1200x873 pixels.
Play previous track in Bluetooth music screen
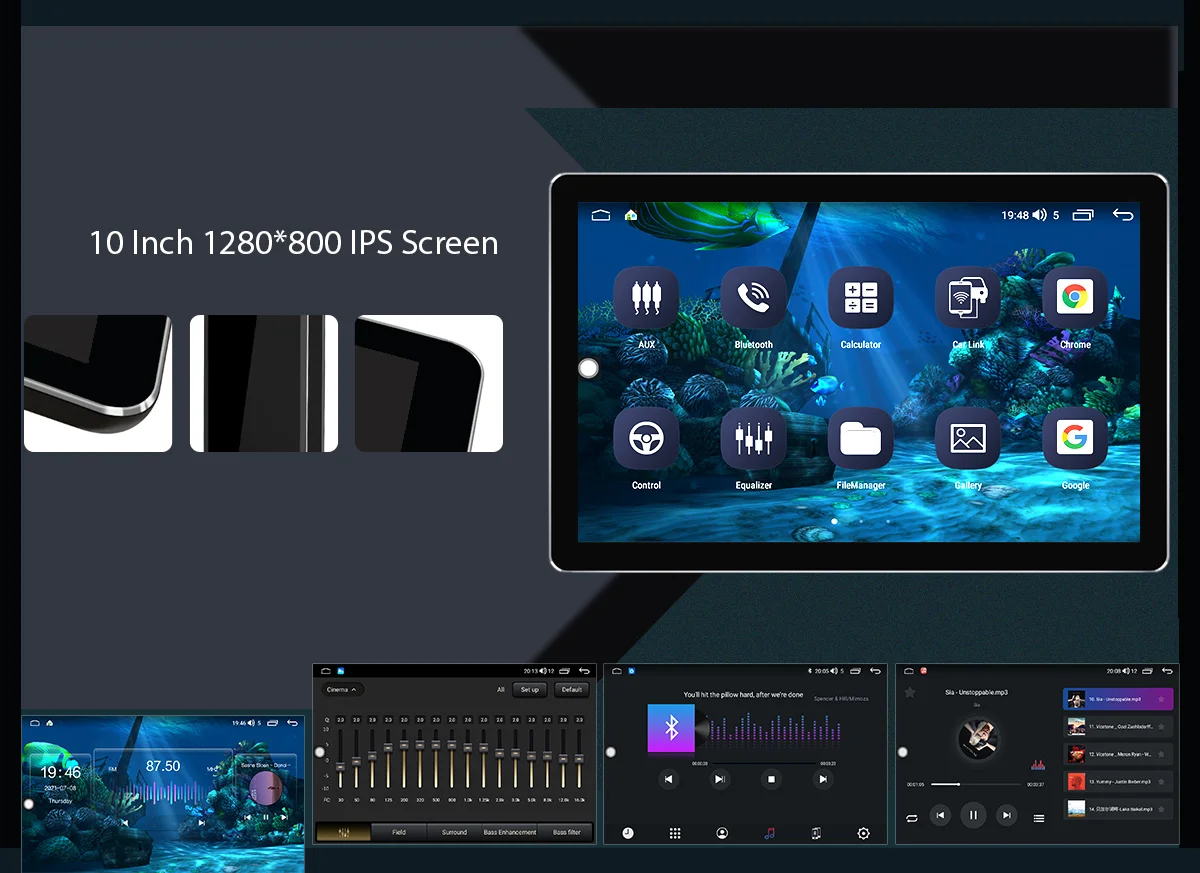(669, 779)
